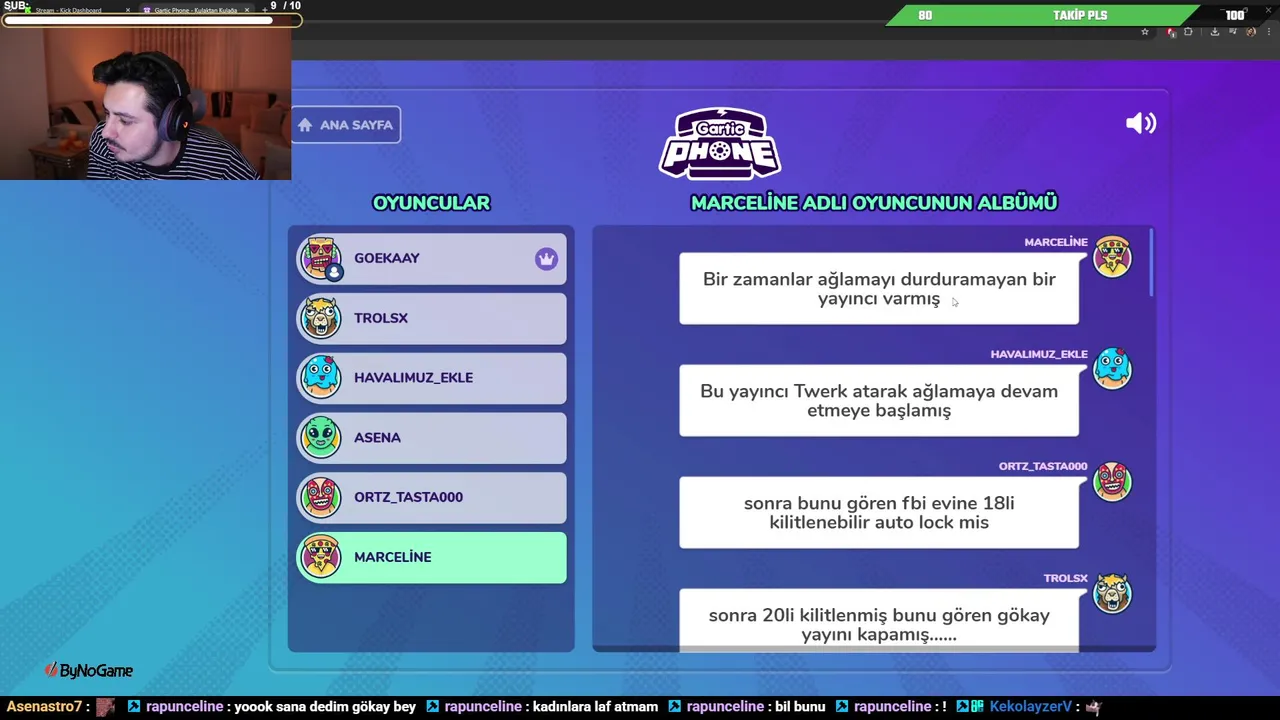Click the ANA SAYFA home button

click(x=346, y=125)
